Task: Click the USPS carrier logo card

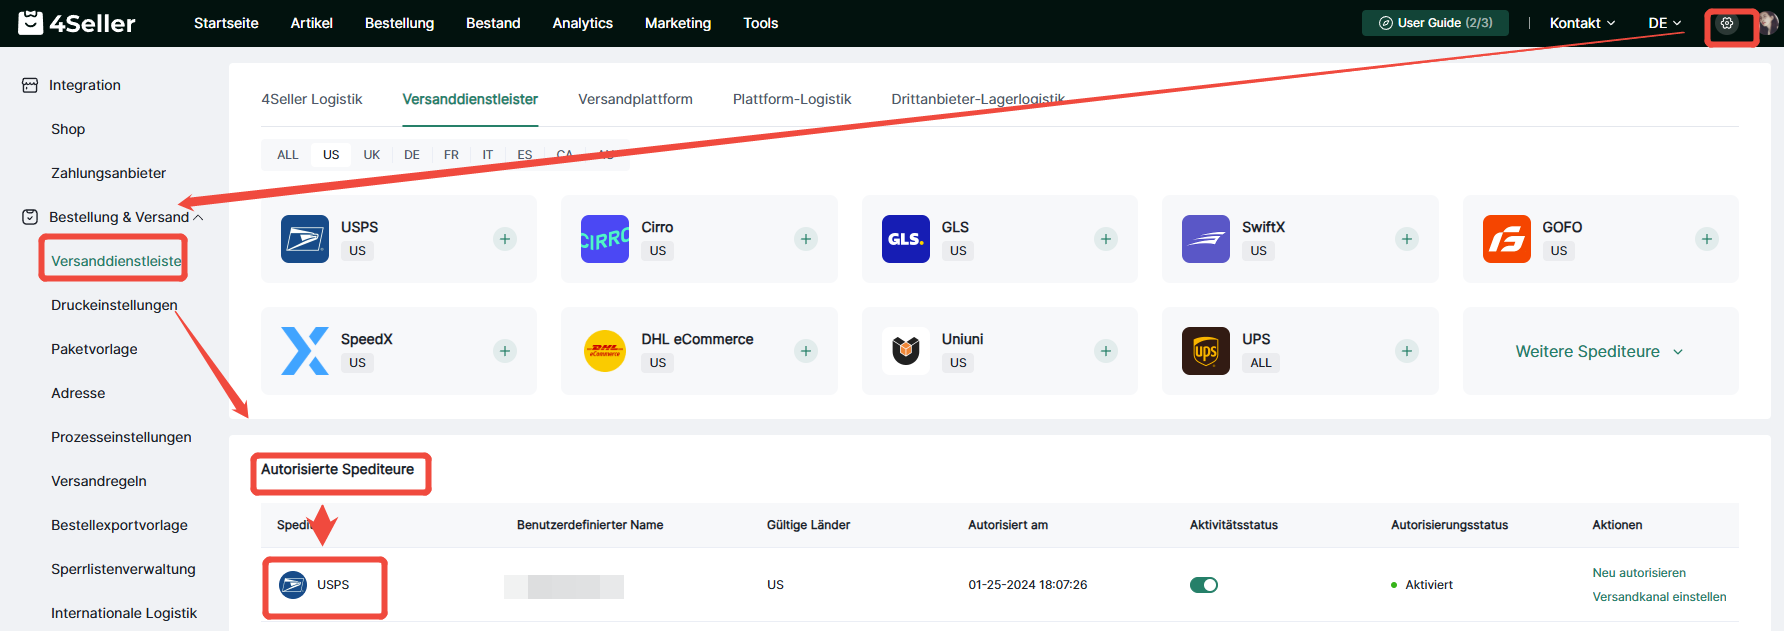Action: (x=305, y=239)
